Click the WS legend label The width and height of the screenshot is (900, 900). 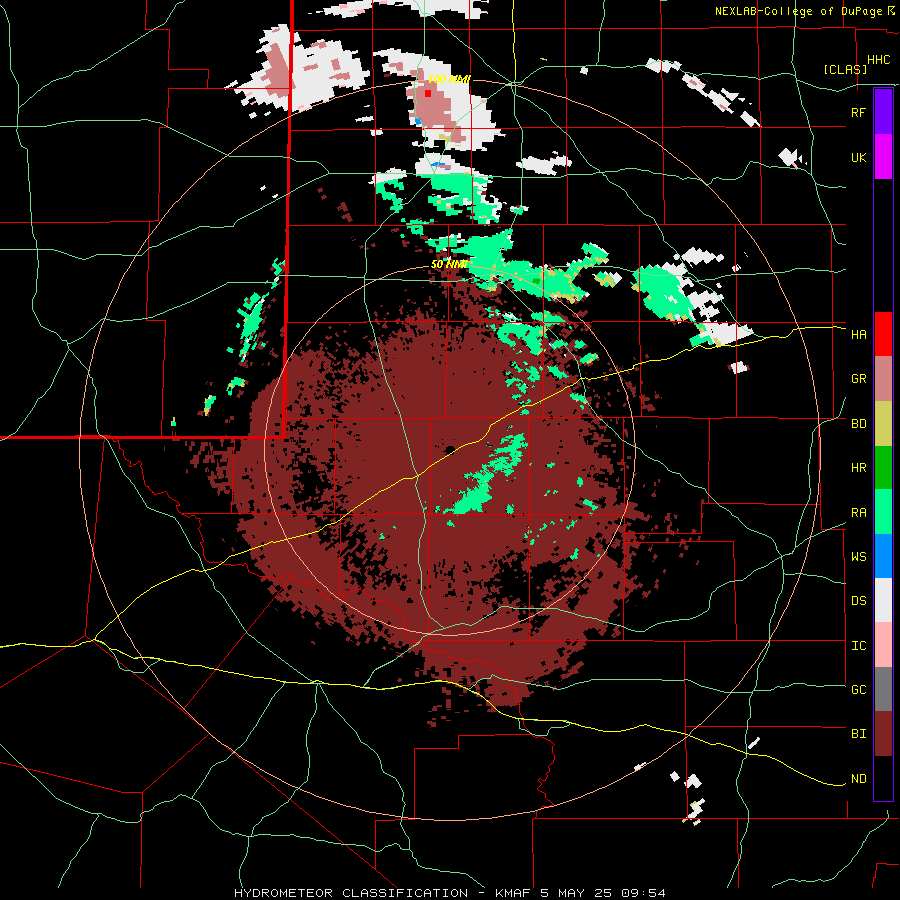[858, 557]
